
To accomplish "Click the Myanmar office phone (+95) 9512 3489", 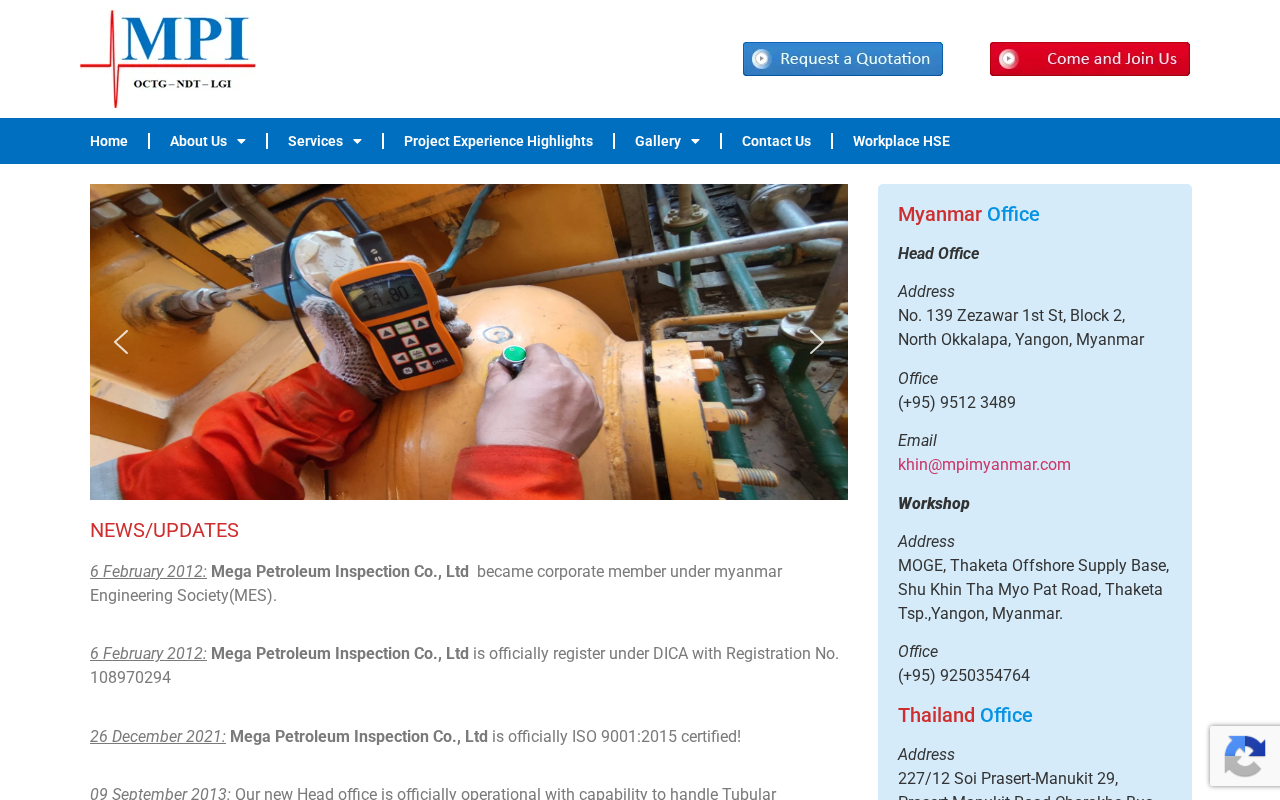I will pyautogui.click(x=957, y=403).
